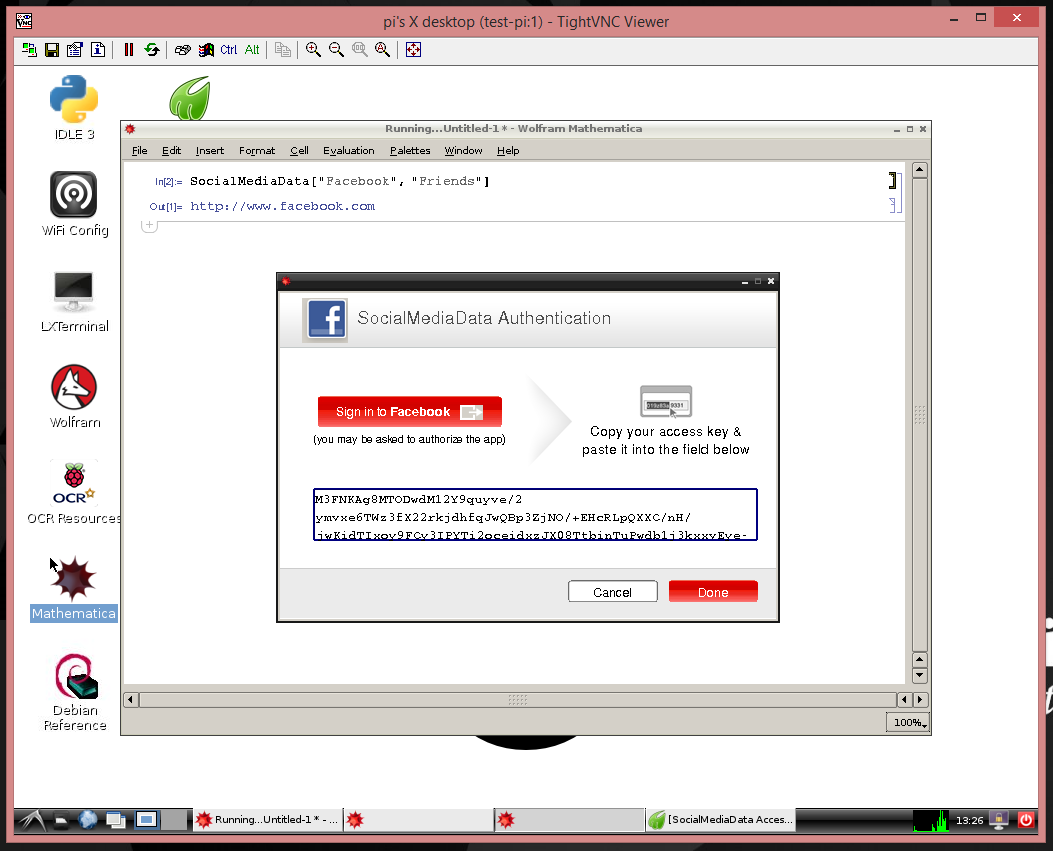Open the Format menu
The width and height of the screenshot is (1053, 851).
click(x=257, y=150)
